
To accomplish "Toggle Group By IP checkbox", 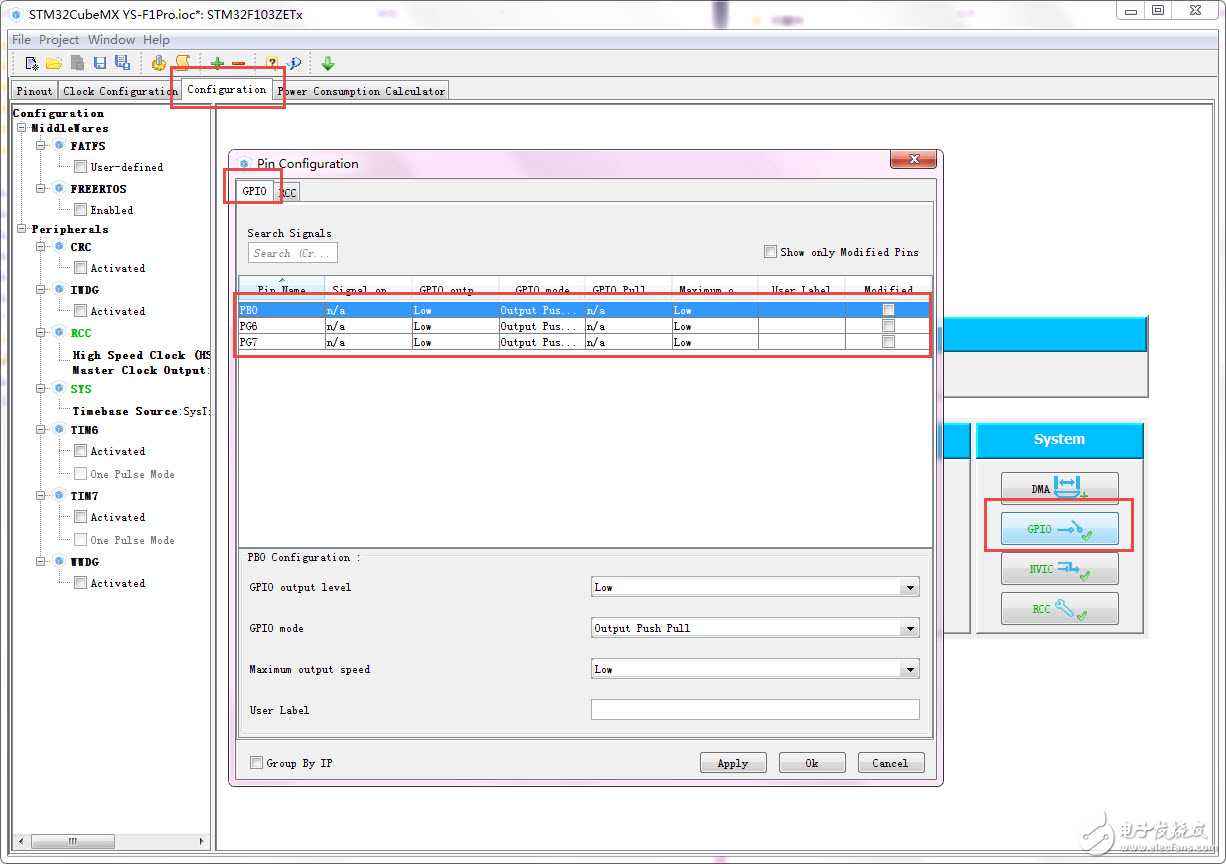I will (x=256, y=763).
